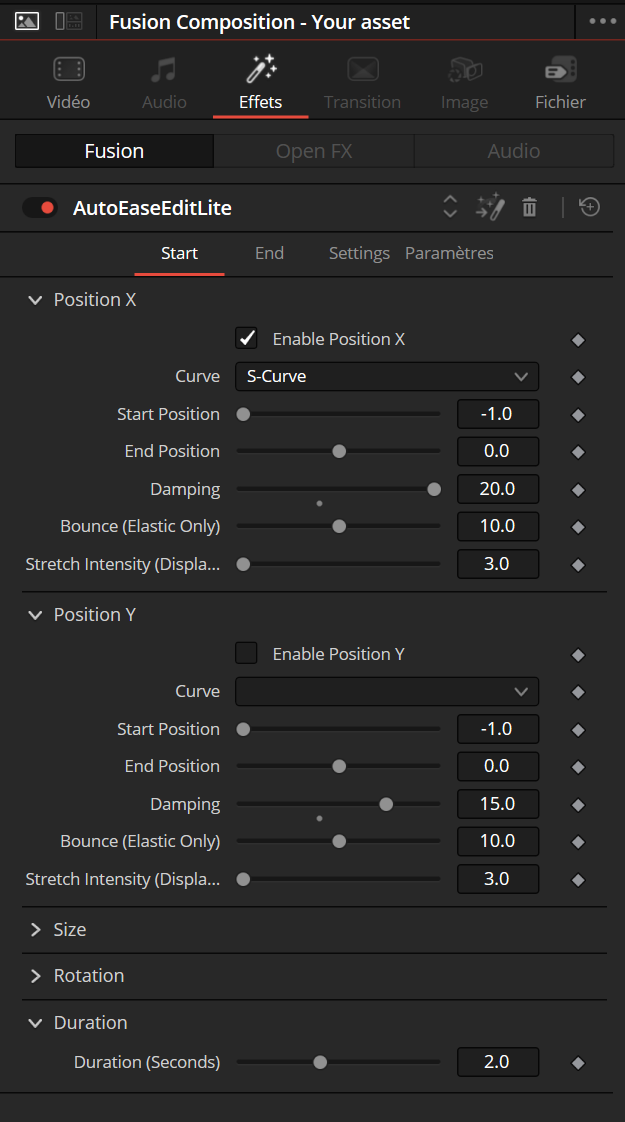
Task: Switch to the End tab
Action: [269, 253]
